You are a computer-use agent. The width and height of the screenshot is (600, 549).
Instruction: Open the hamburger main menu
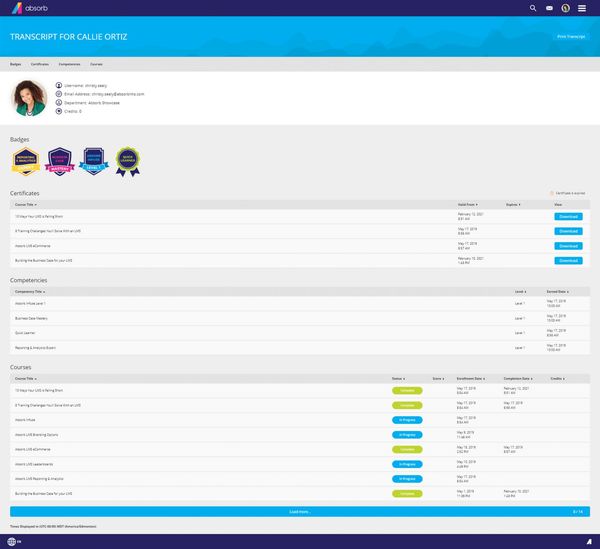pyautogui.click(x=582, y=8)
